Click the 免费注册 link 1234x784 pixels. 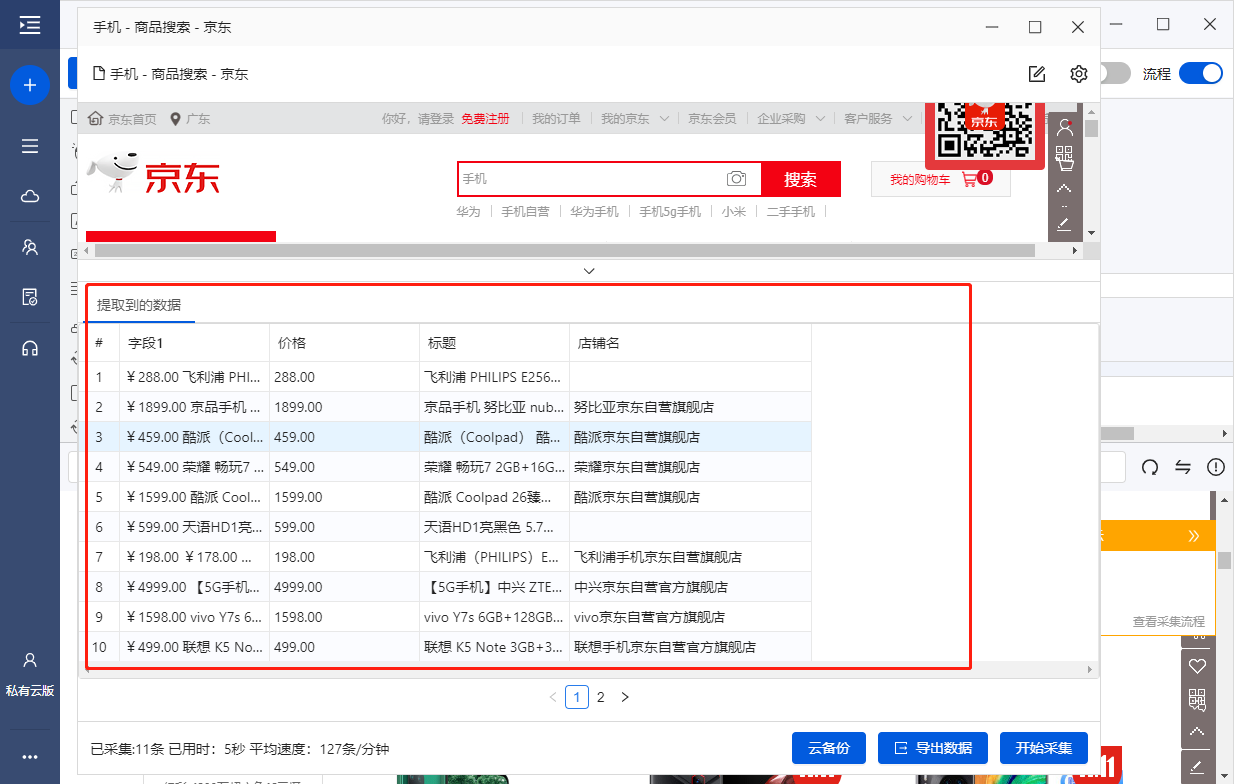pos(485,119)
